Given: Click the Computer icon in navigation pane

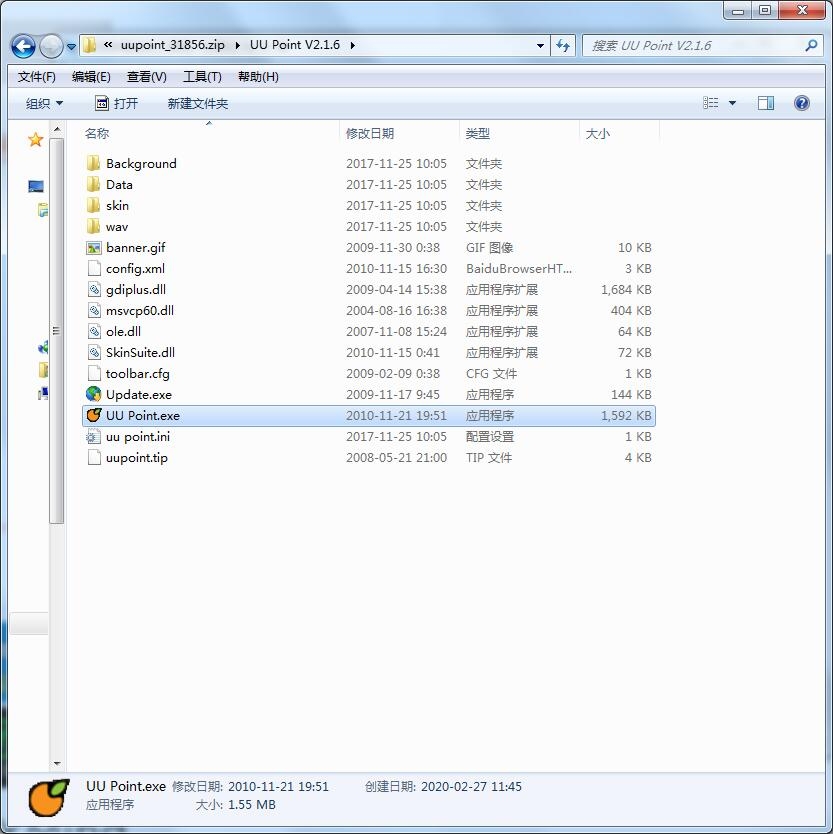Looking at the screenshot, I should point(36,186).
